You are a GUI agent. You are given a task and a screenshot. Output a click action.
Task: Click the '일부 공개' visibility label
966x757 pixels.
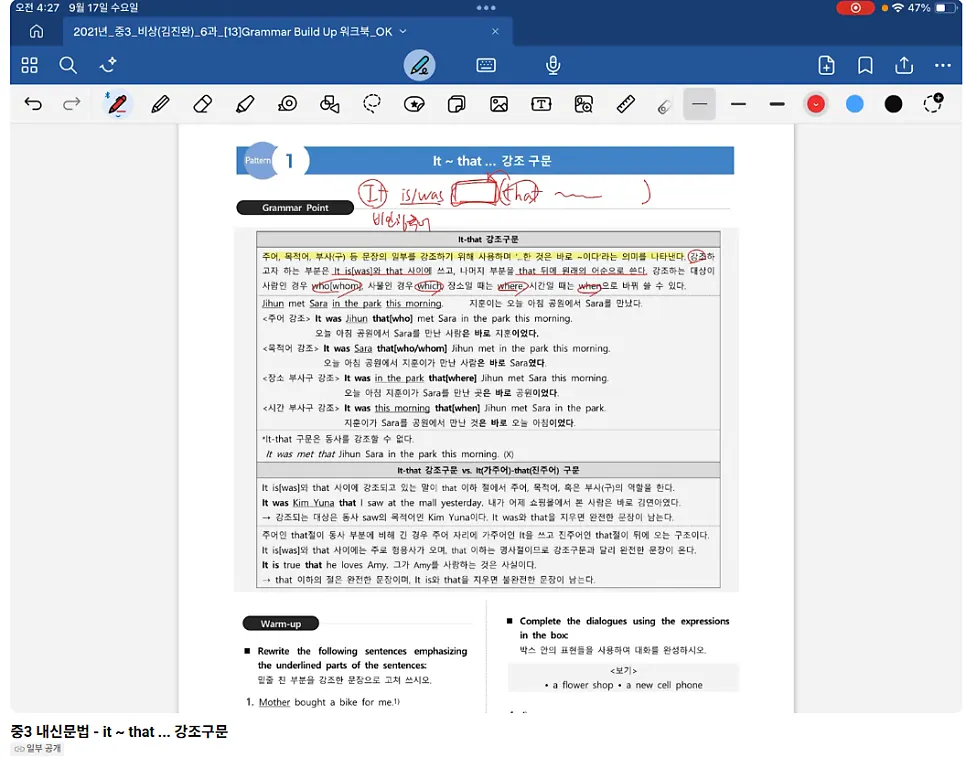pos(38,748)
